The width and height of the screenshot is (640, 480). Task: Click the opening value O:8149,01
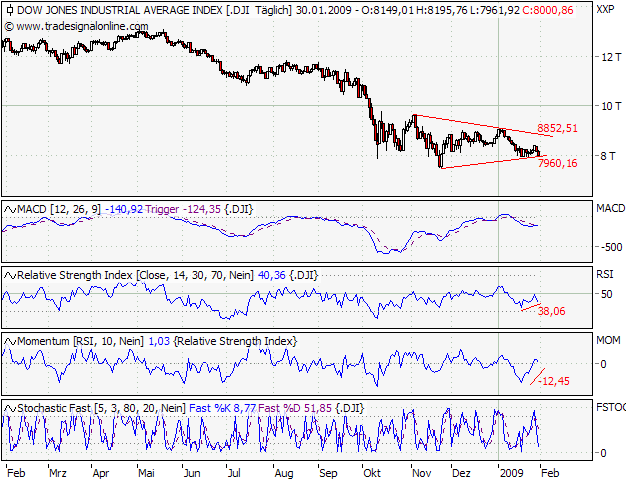coord(387,10)
